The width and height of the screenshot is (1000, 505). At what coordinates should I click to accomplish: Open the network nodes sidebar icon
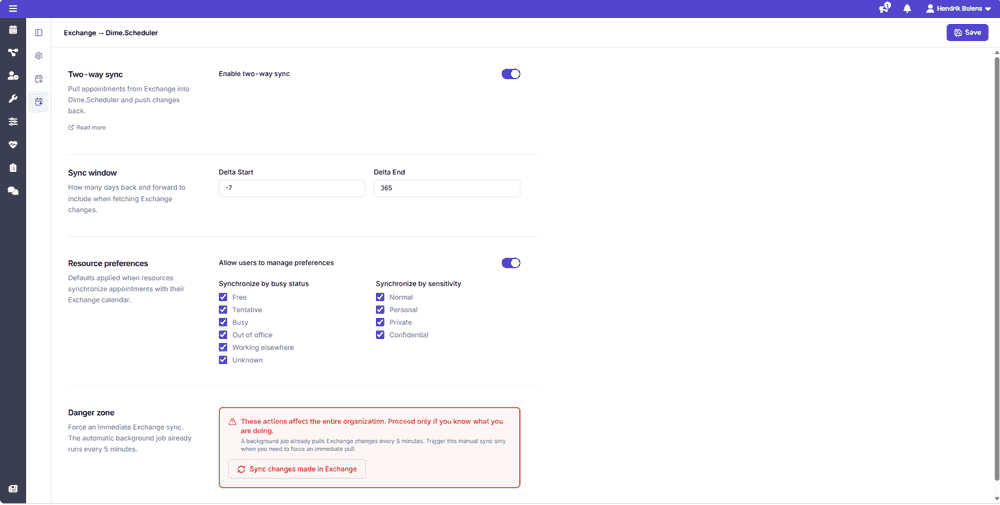pyautogui.click(x=13, y=53)
